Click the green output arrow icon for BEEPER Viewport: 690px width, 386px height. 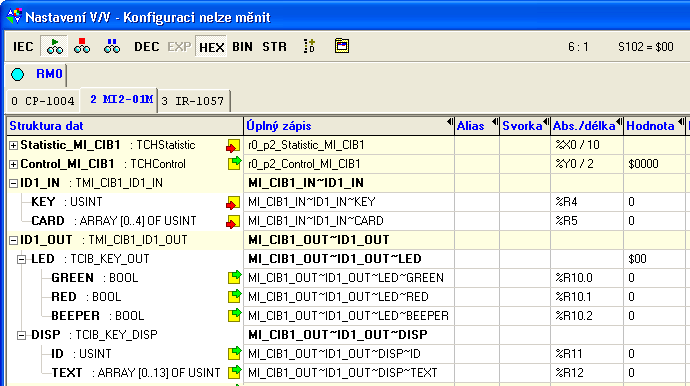point(235,315)
